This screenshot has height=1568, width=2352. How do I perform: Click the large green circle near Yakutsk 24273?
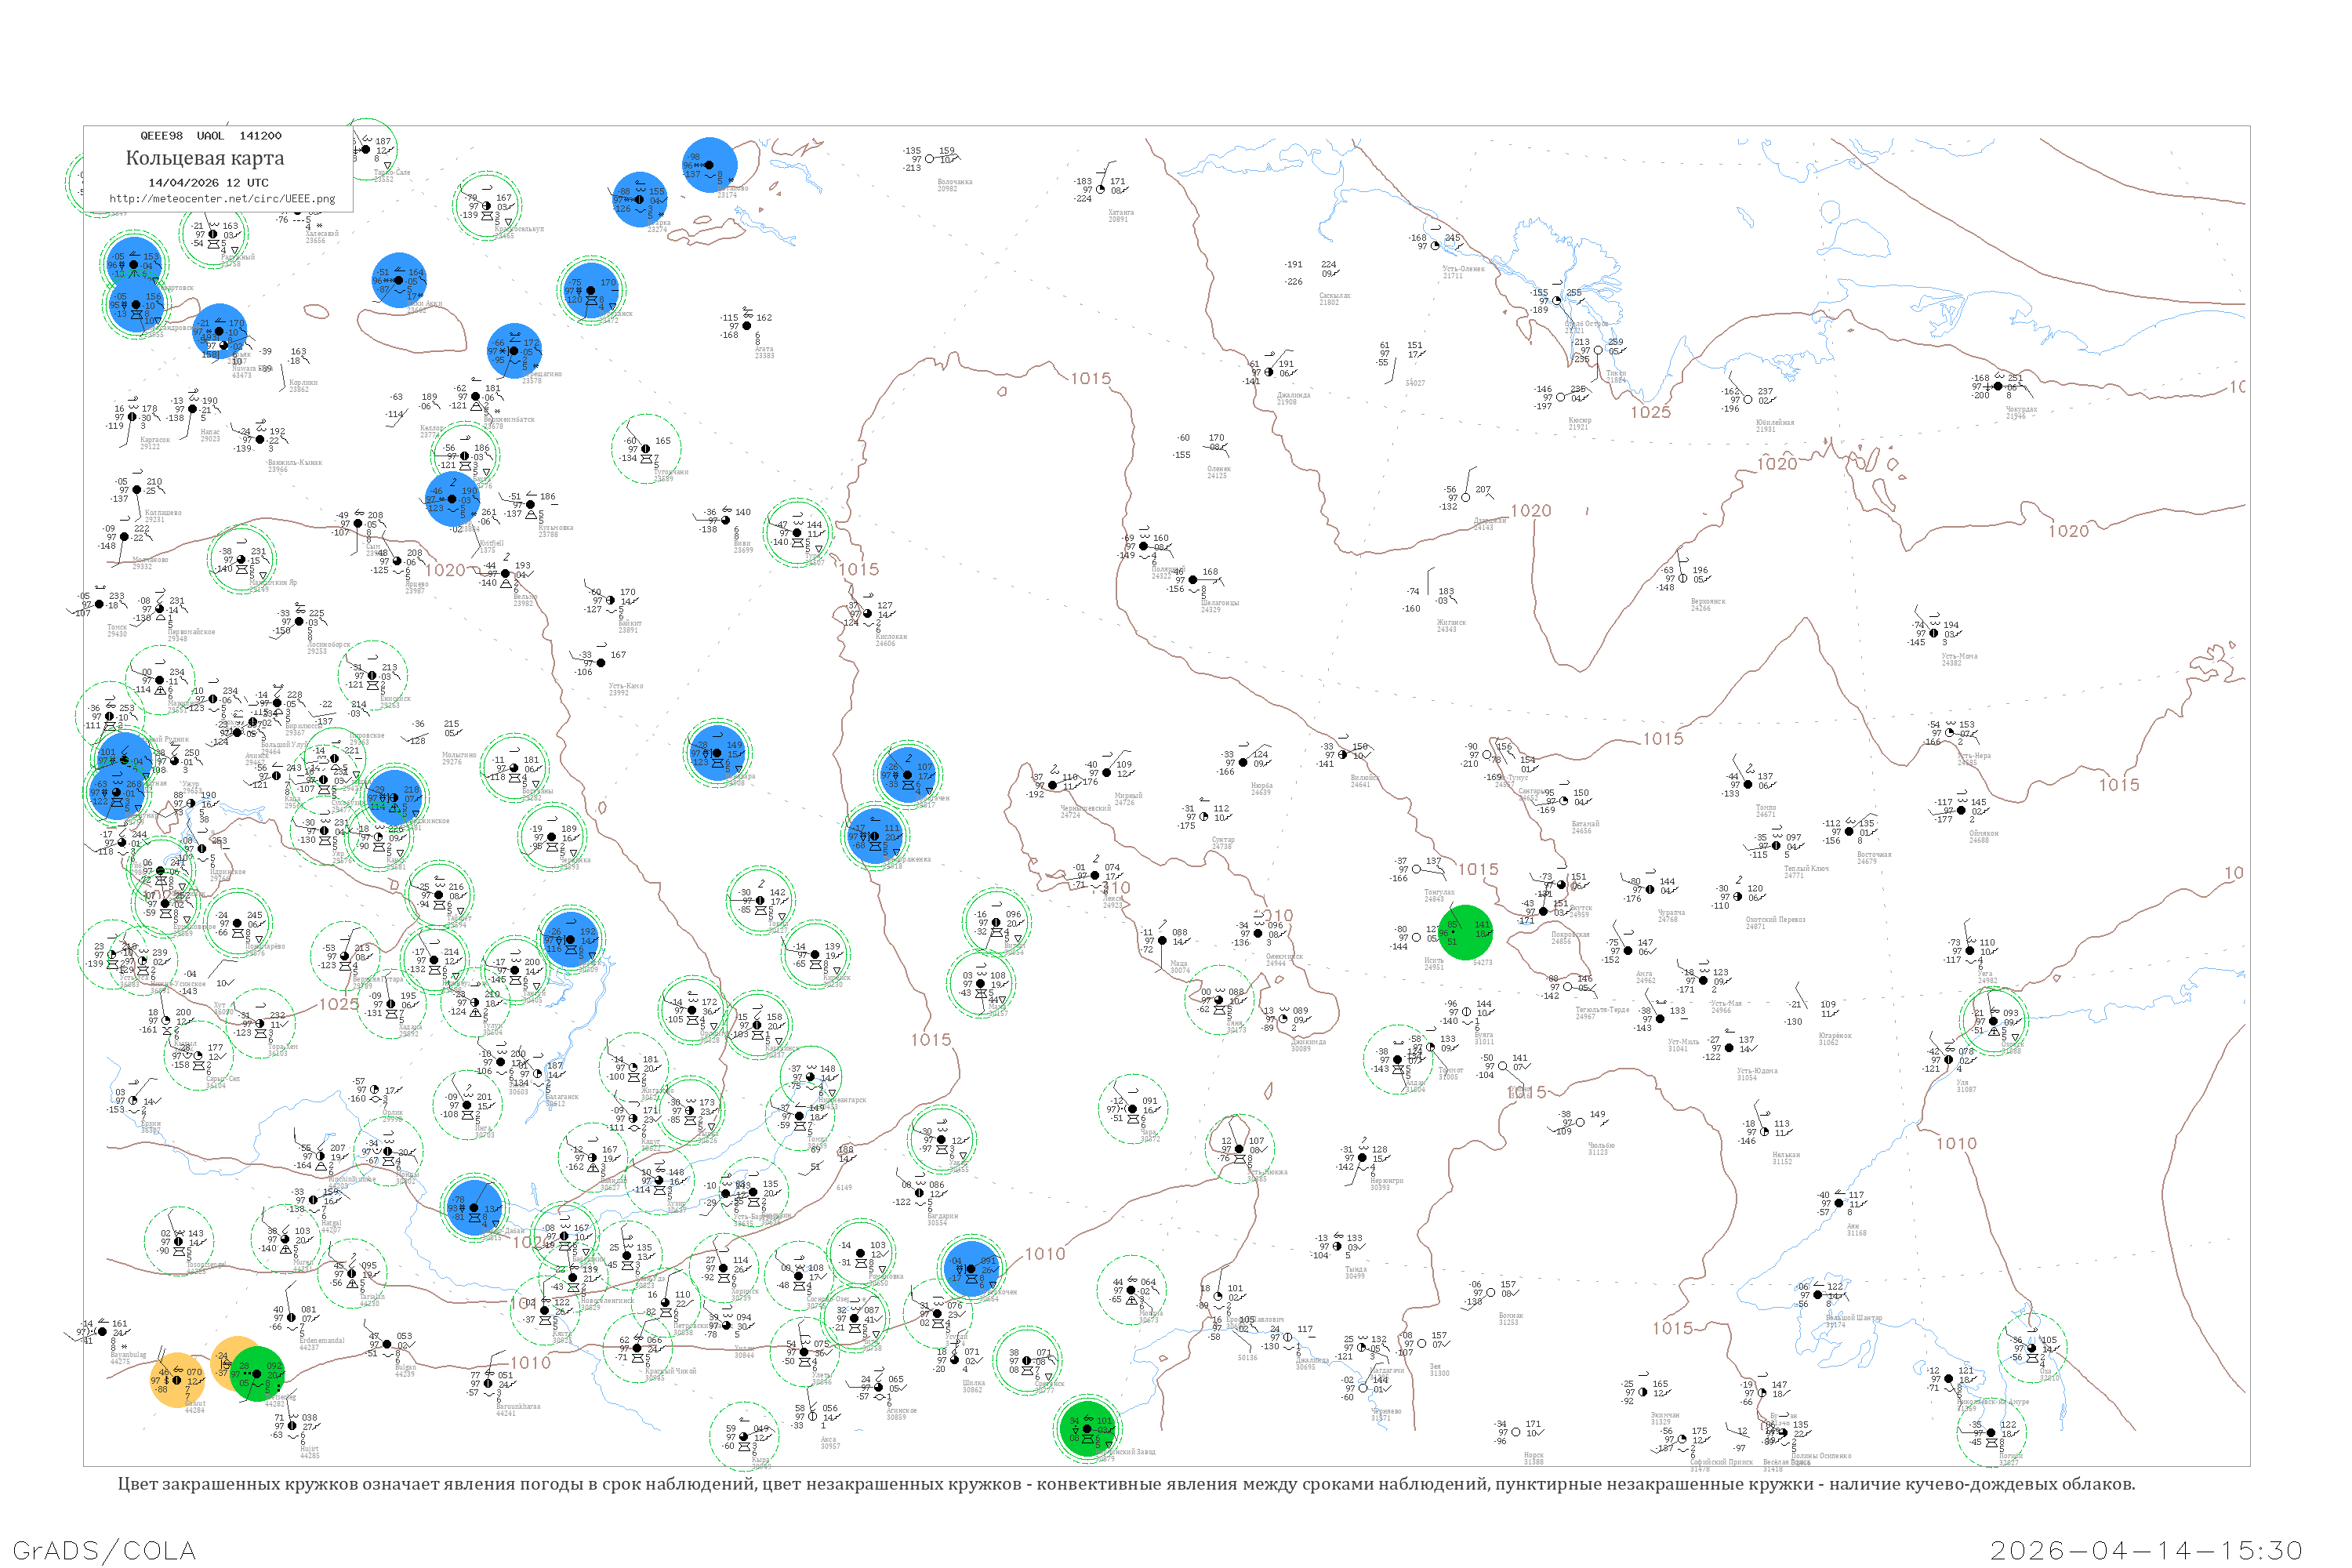tap(1465, 932)
